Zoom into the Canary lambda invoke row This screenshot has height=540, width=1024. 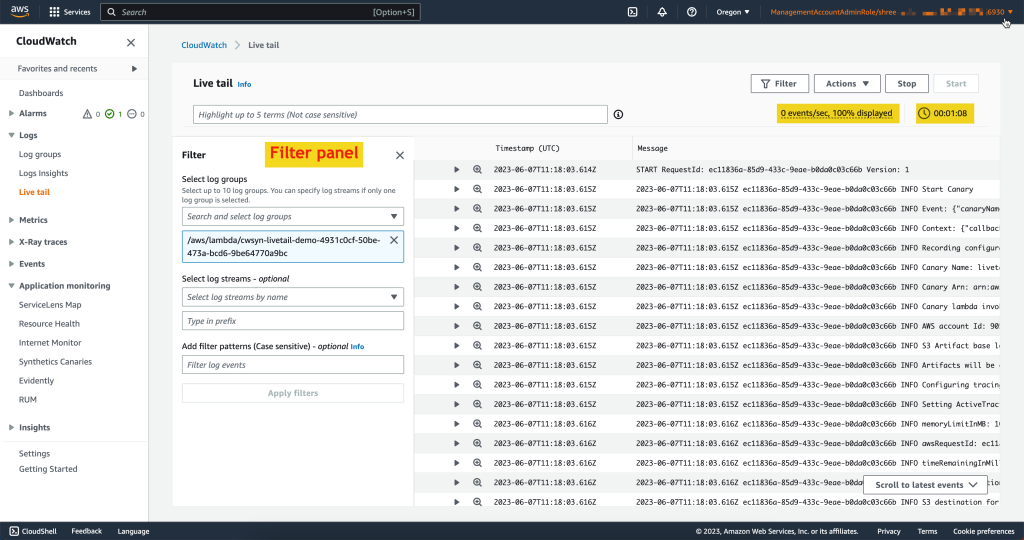pos(477,307)
